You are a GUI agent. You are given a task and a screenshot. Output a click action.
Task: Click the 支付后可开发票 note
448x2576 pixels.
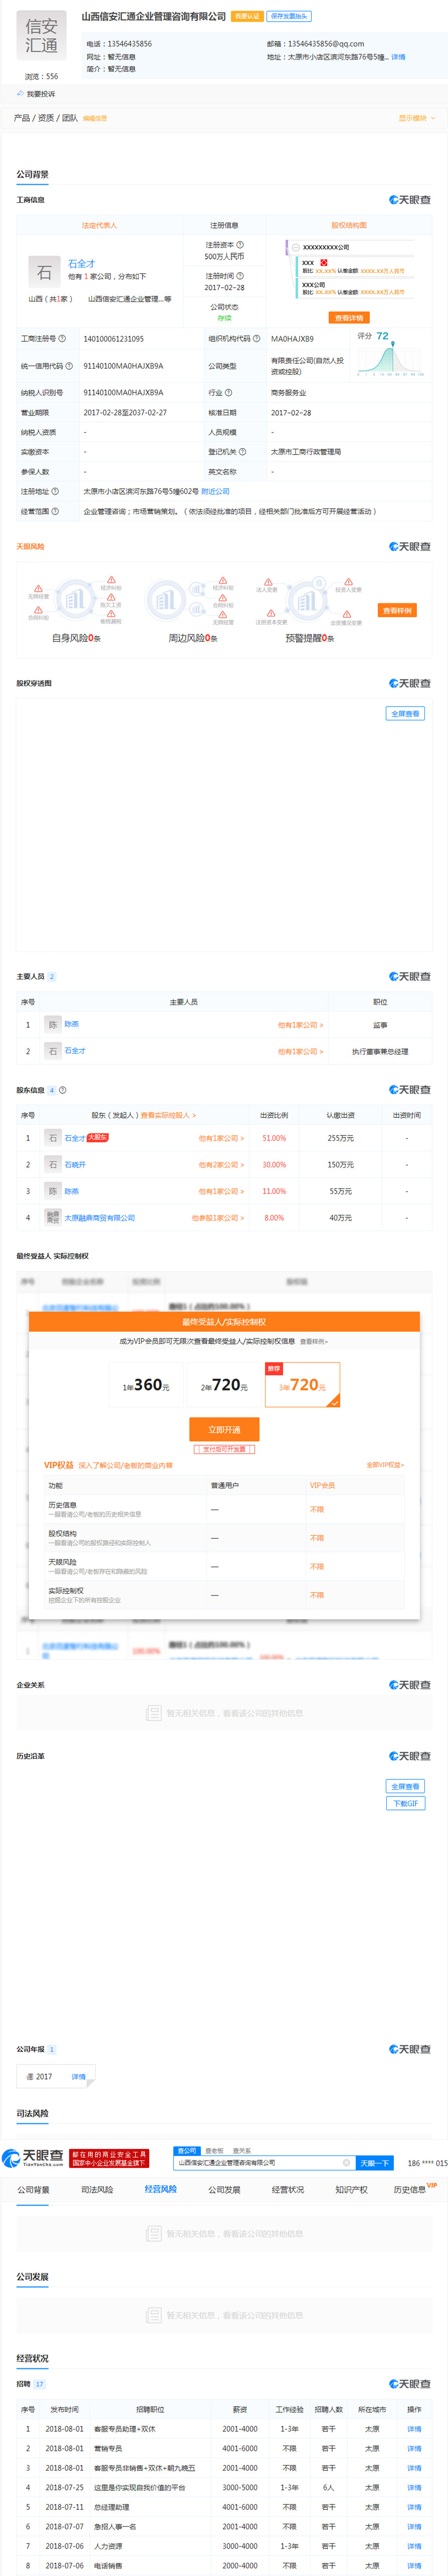tap(224, 1449)
